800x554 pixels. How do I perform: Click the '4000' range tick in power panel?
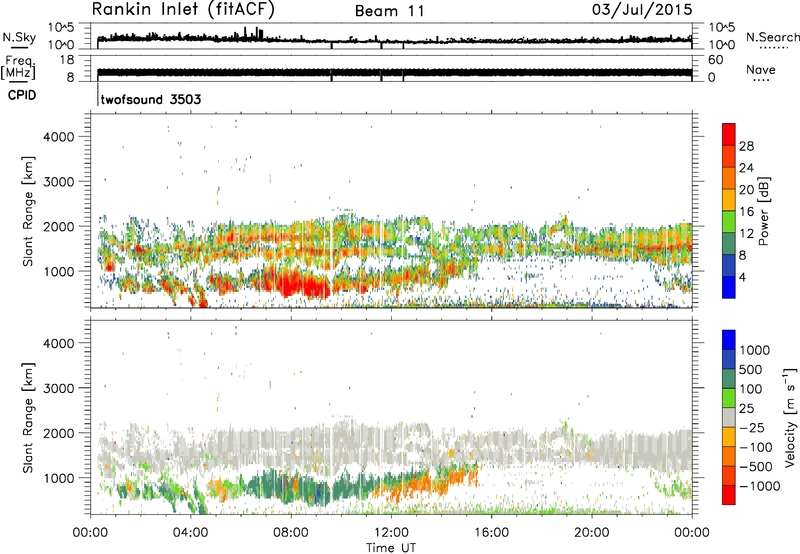59,137
